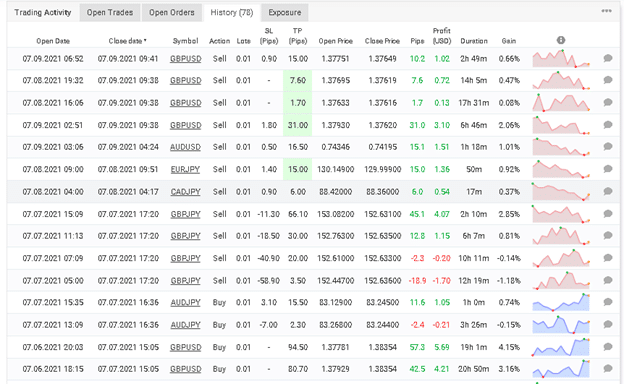This screenshot has height=384, width=624.
Task: Click gain value 4.15%
Action: [509, 347]
